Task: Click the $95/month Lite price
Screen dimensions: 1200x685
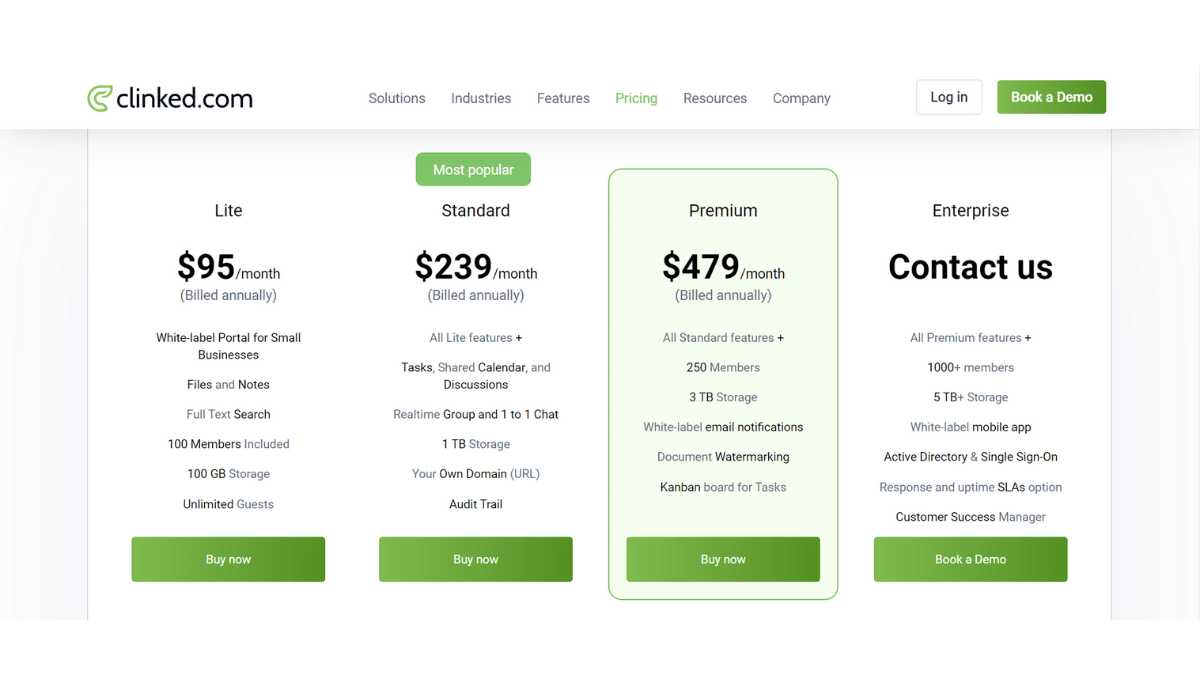Action: click(228, 268)
